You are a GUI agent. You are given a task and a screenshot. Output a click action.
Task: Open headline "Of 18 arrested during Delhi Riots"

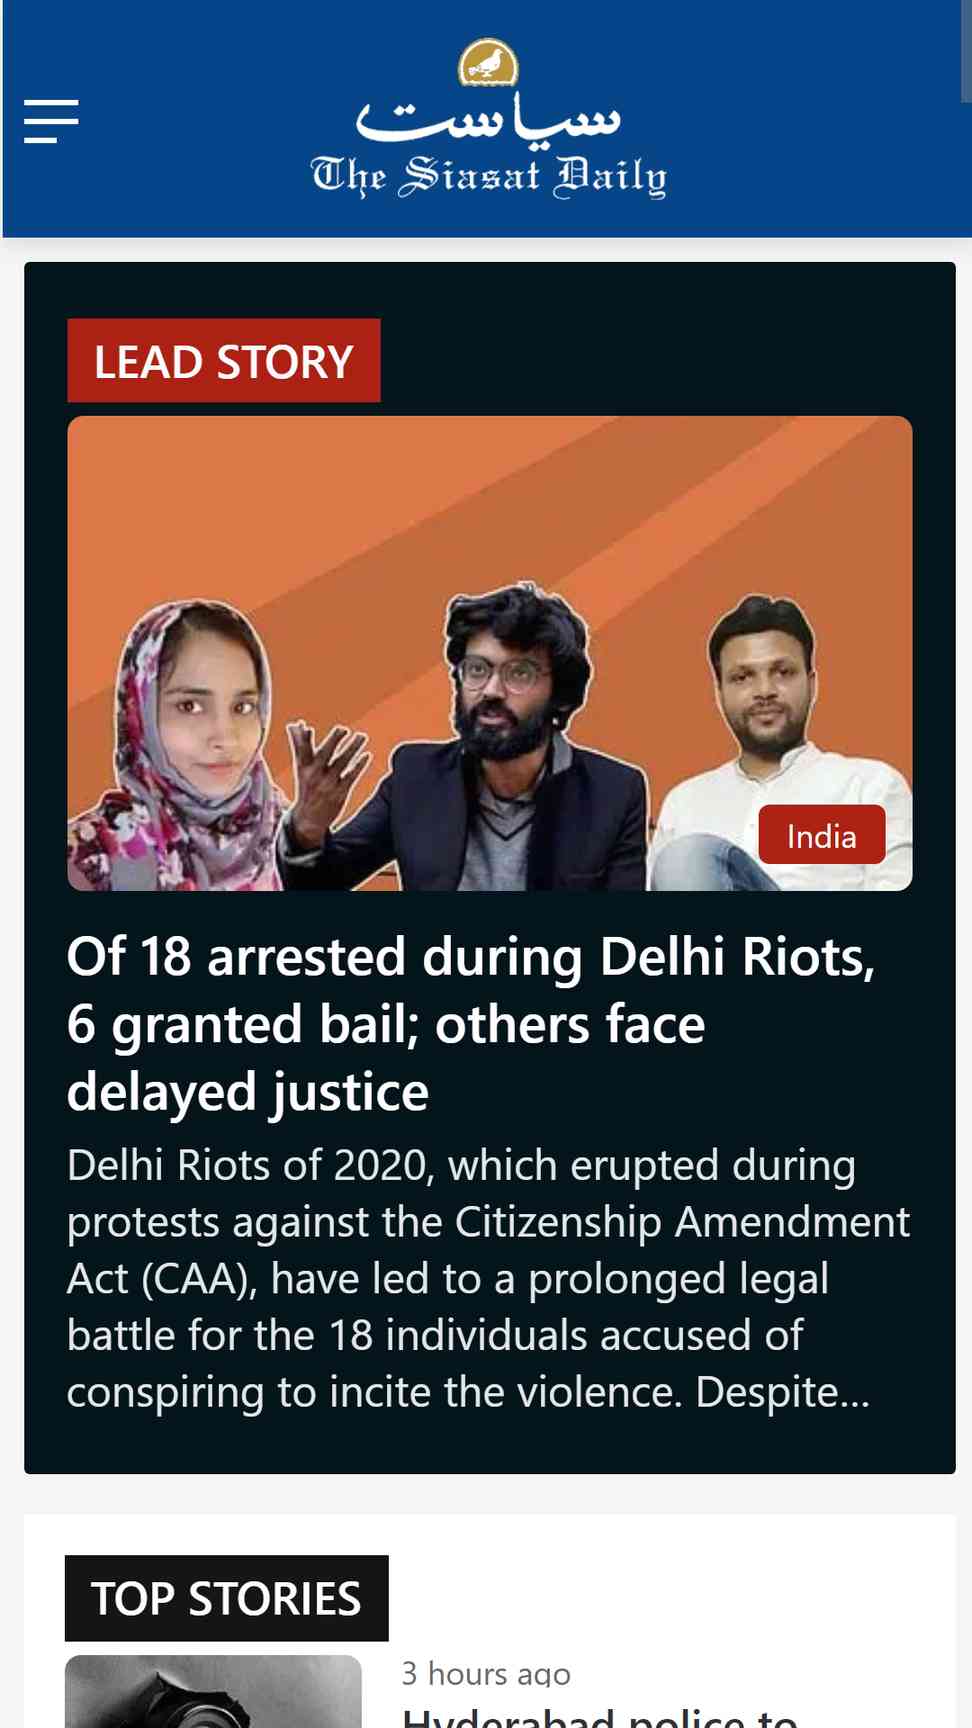[x=471, y=1023]
